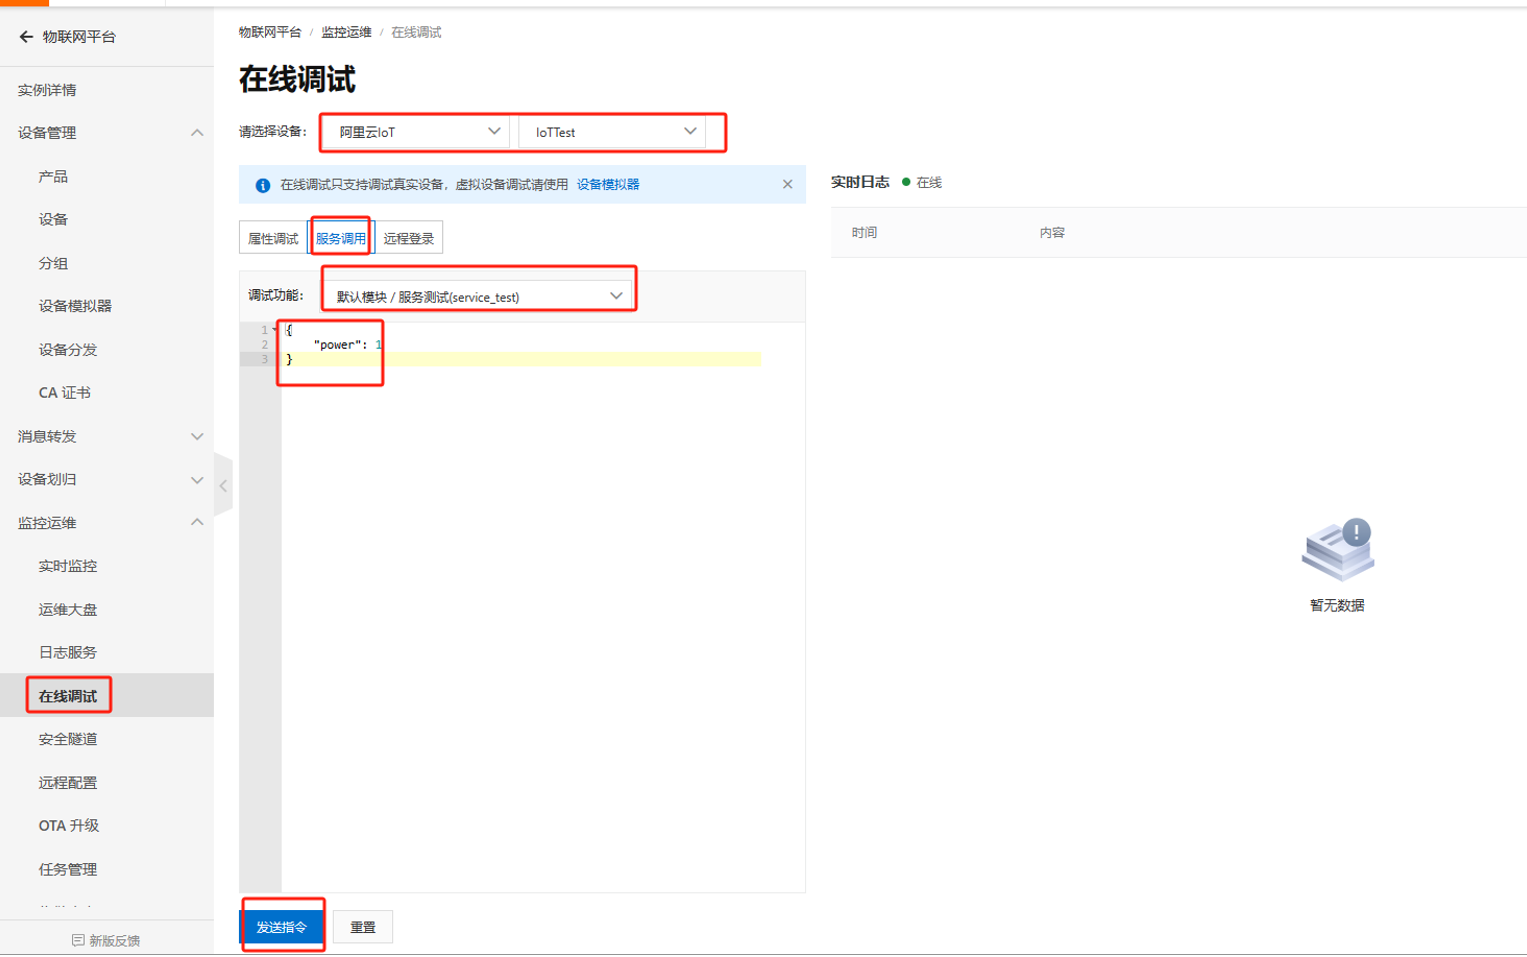Open the 调试功能 service dropdown
The width and height of the screenshot is (1527, 957).
478,296
